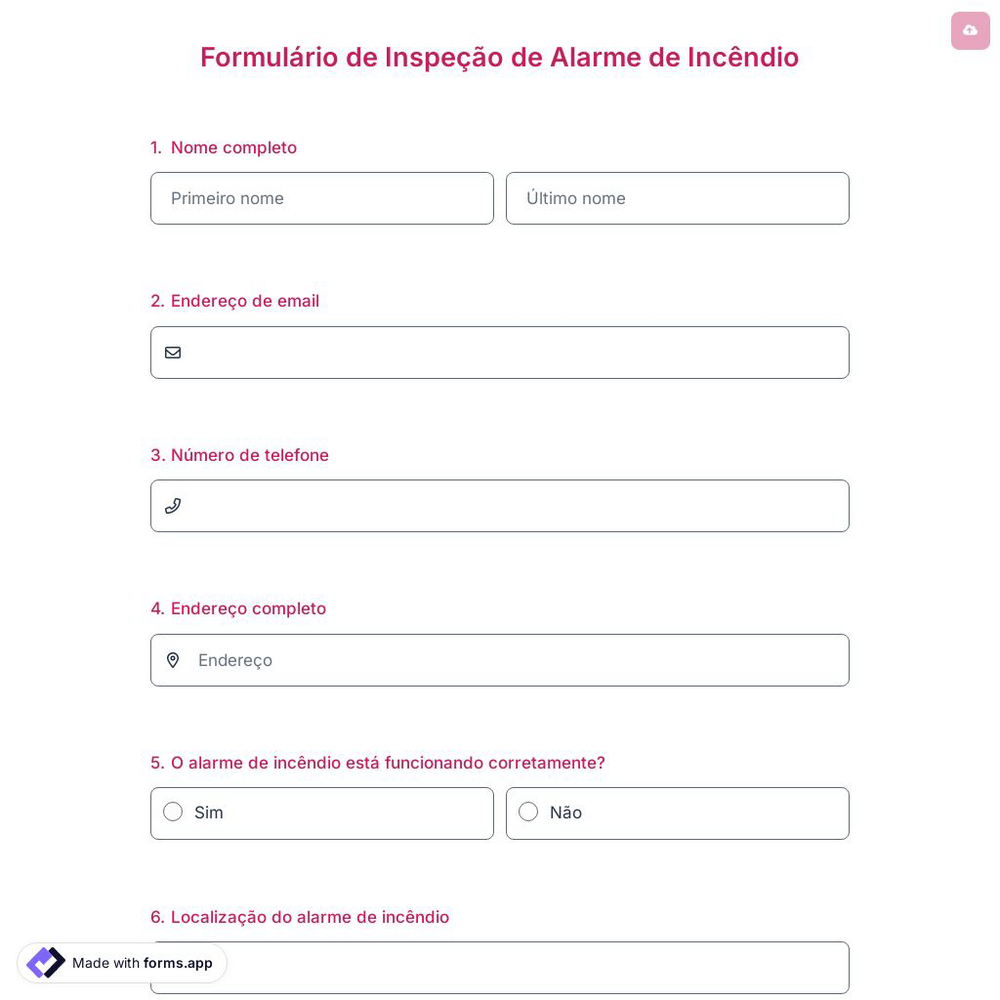
Task: Click the cloud upload icon
Action: (970, 30)
